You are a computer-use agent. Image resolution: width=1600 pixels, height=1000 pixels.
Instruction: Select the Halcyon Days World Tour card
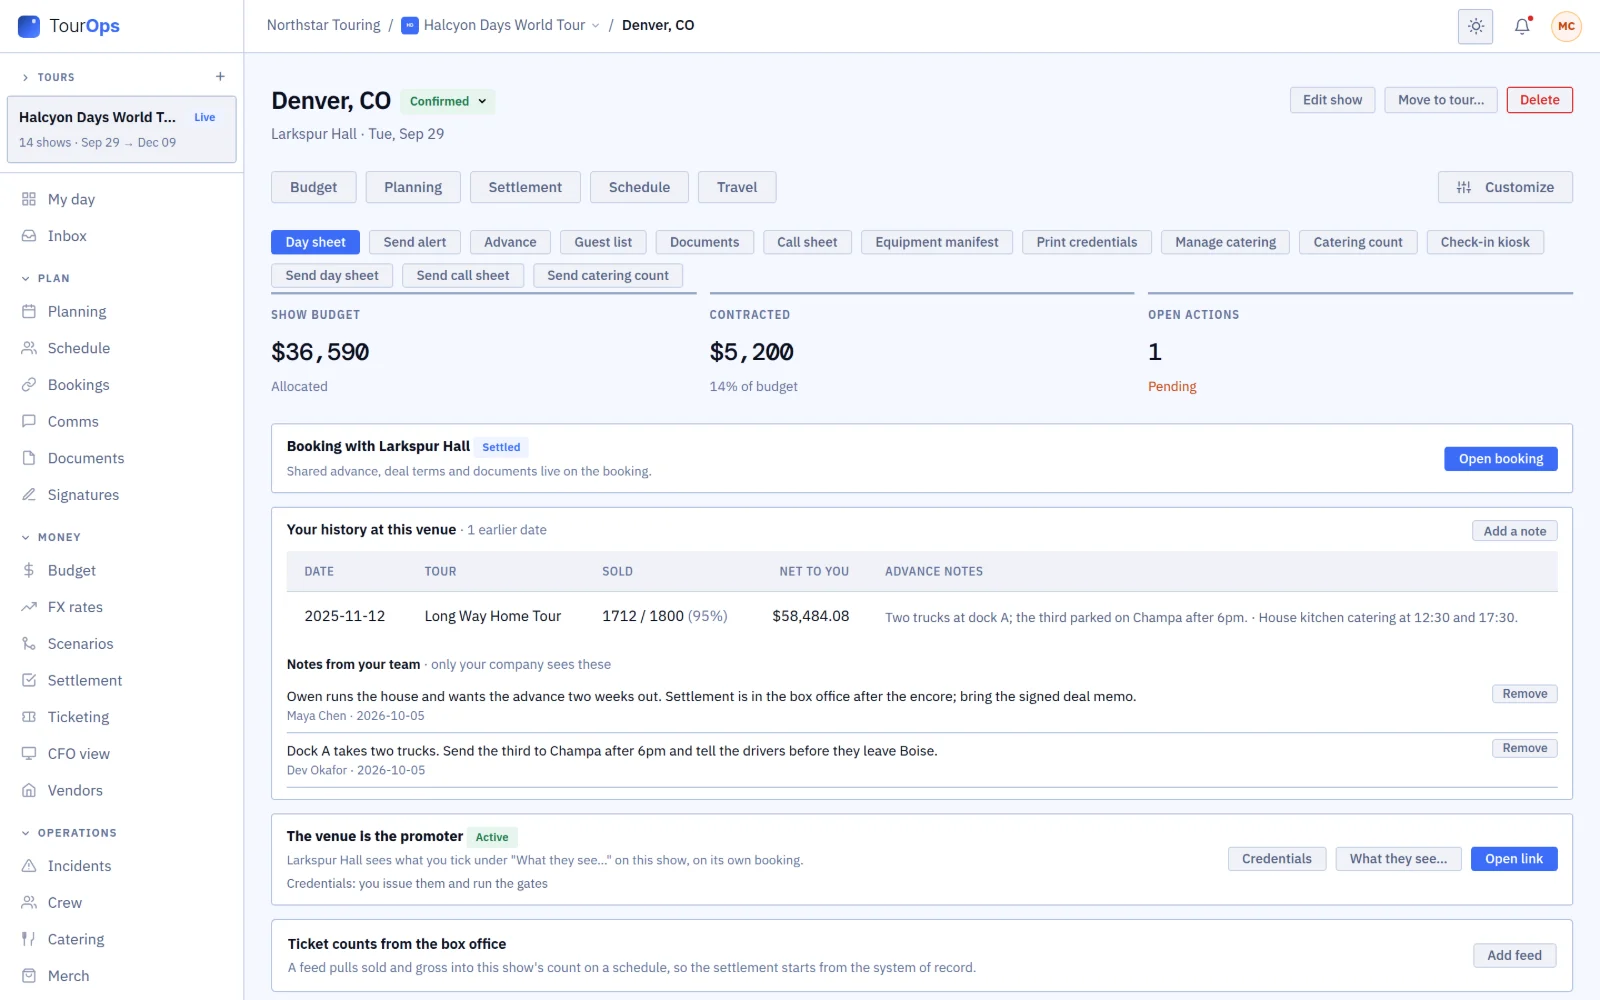click(122, 129)
